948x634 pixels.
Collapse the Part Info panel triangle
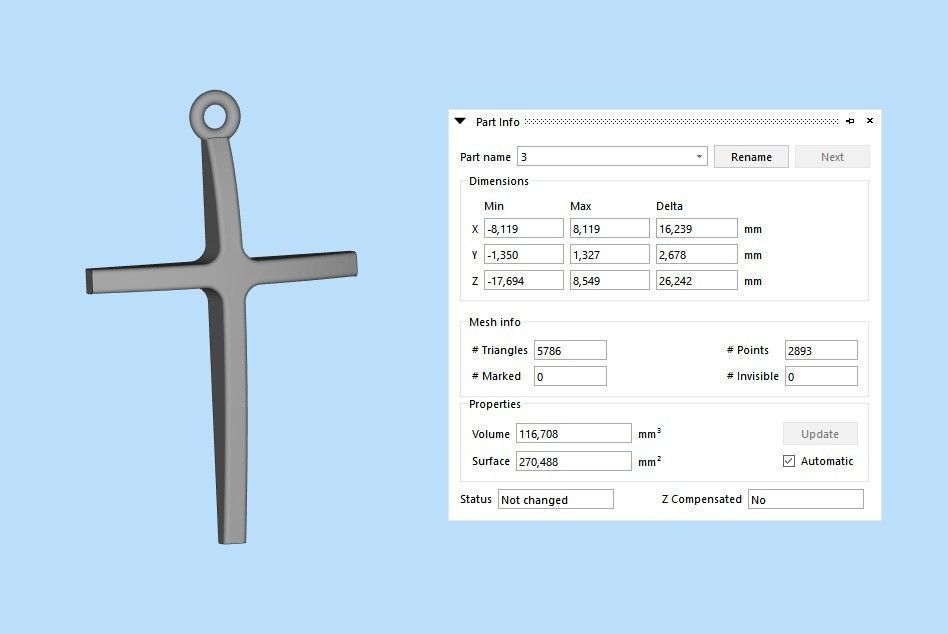(460, 121)
